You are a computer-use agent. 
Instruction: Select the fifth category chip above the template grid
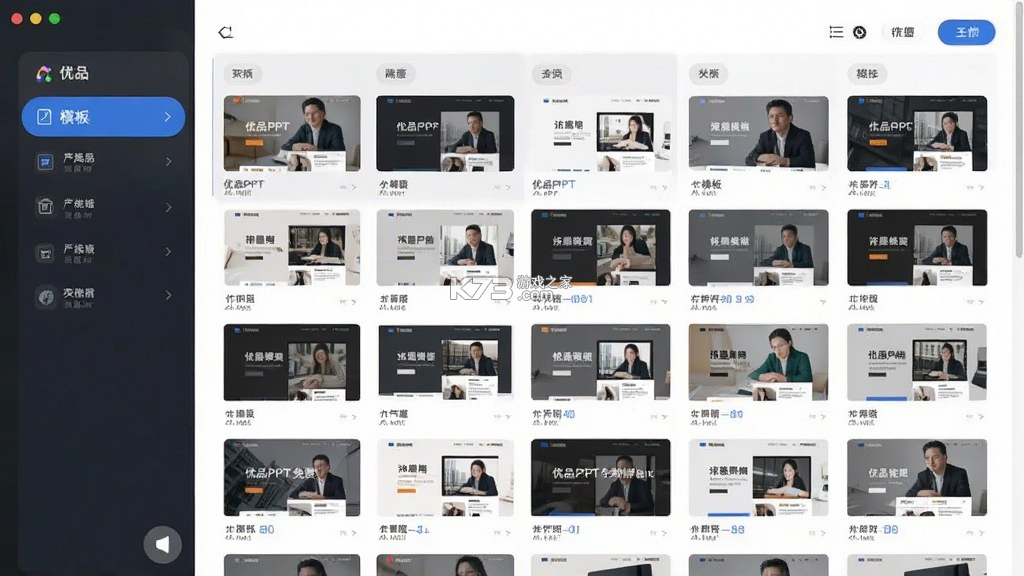tap(867, 74)
